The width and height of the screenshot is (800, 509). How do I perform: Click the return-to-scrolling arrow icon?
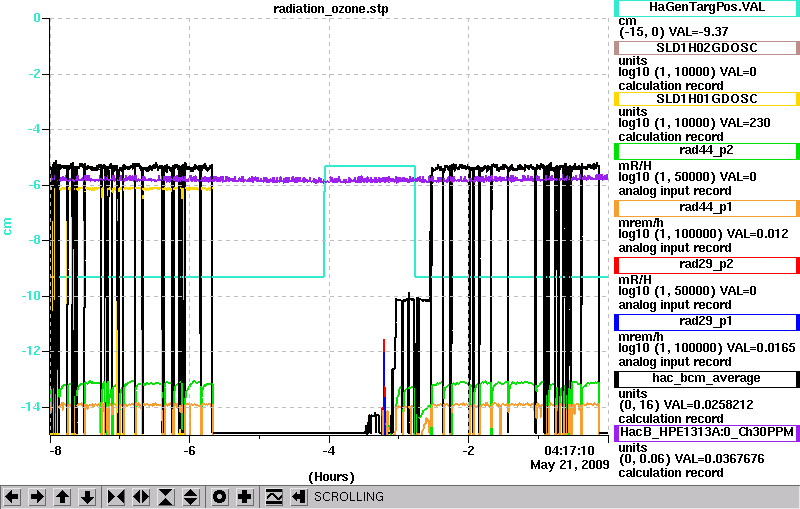pyautogui.click(x=299, y=497)
